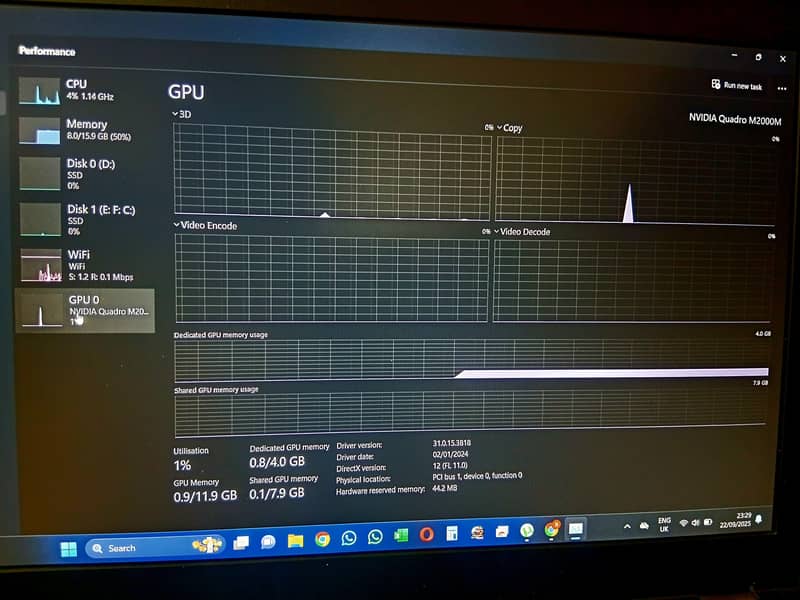Click the volume speaker tray icon
Image resolution: width=800 pixels, height=600 pixels.
click(695, 523)
